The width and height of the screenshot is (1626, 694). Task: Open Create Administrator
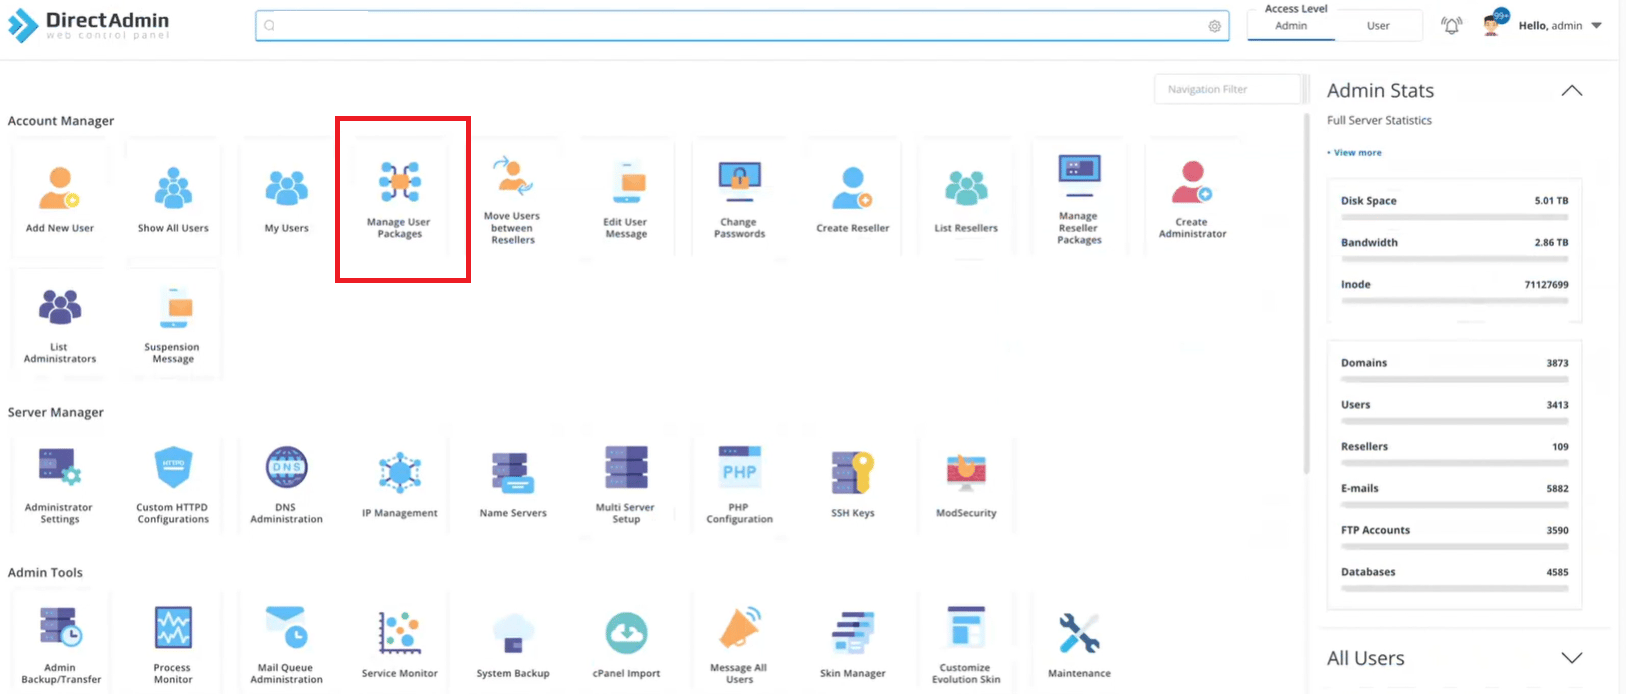pyautogui.click(x=1192, y=198)
